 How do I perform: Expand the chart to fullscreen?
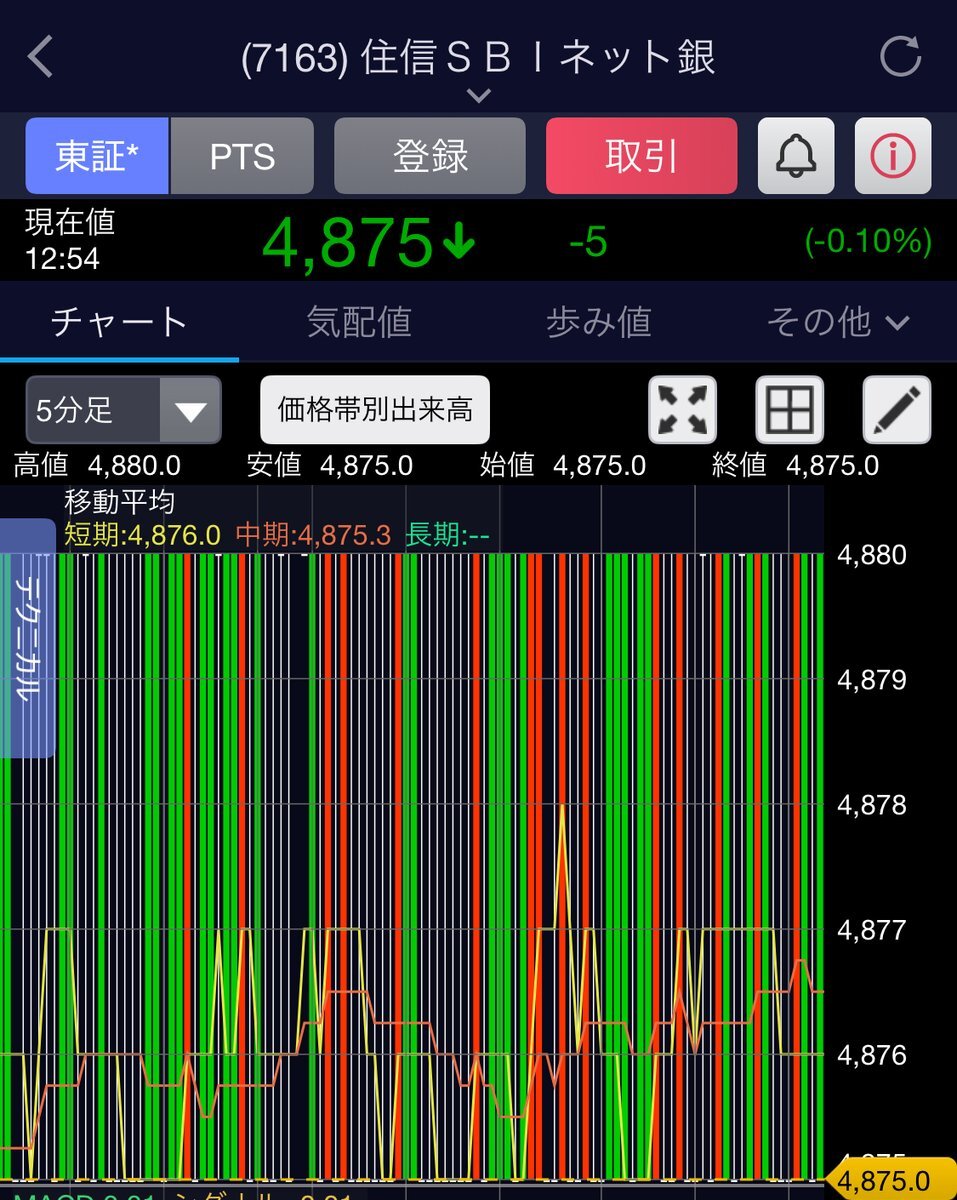click(x=684, y=410)
